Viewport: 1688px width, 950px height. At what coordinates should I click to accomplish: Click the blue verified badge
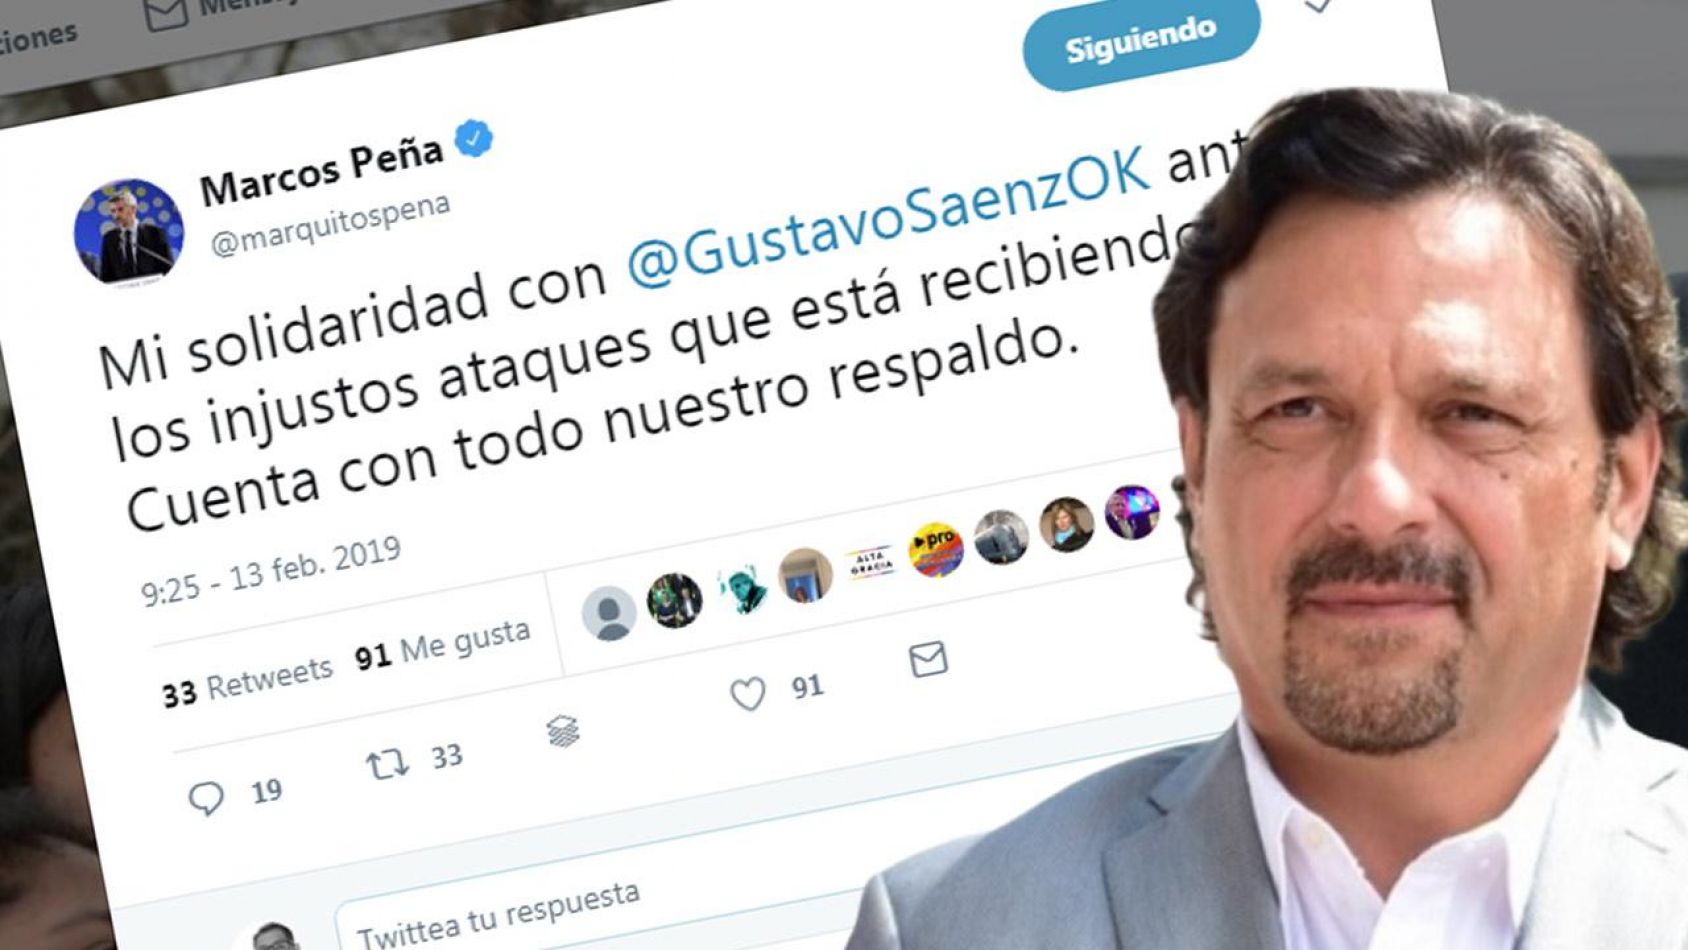(473, 139)
